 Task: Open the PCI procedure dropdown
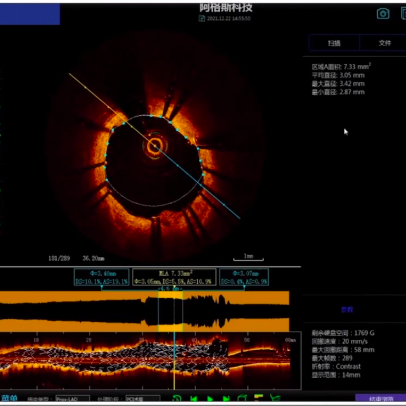[x=143, y=399]
